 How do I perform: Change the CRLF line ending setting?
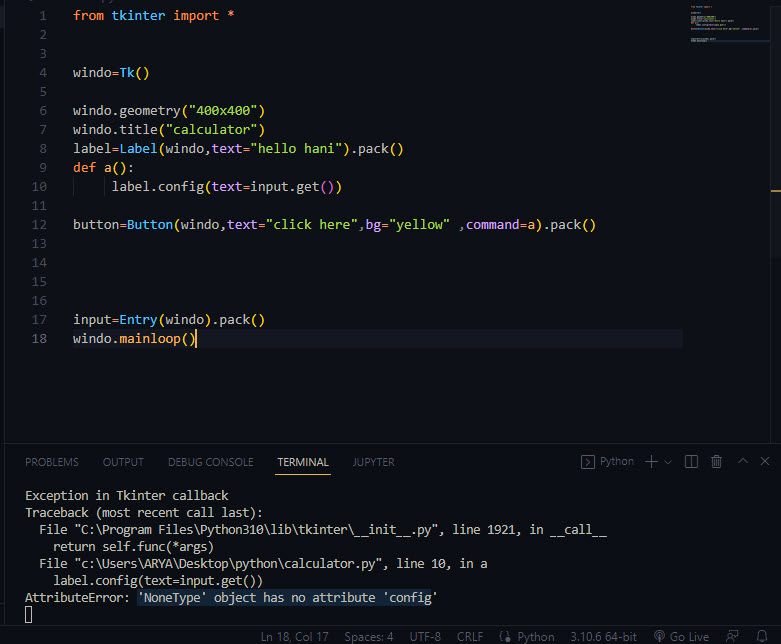(x=470, y=636)
